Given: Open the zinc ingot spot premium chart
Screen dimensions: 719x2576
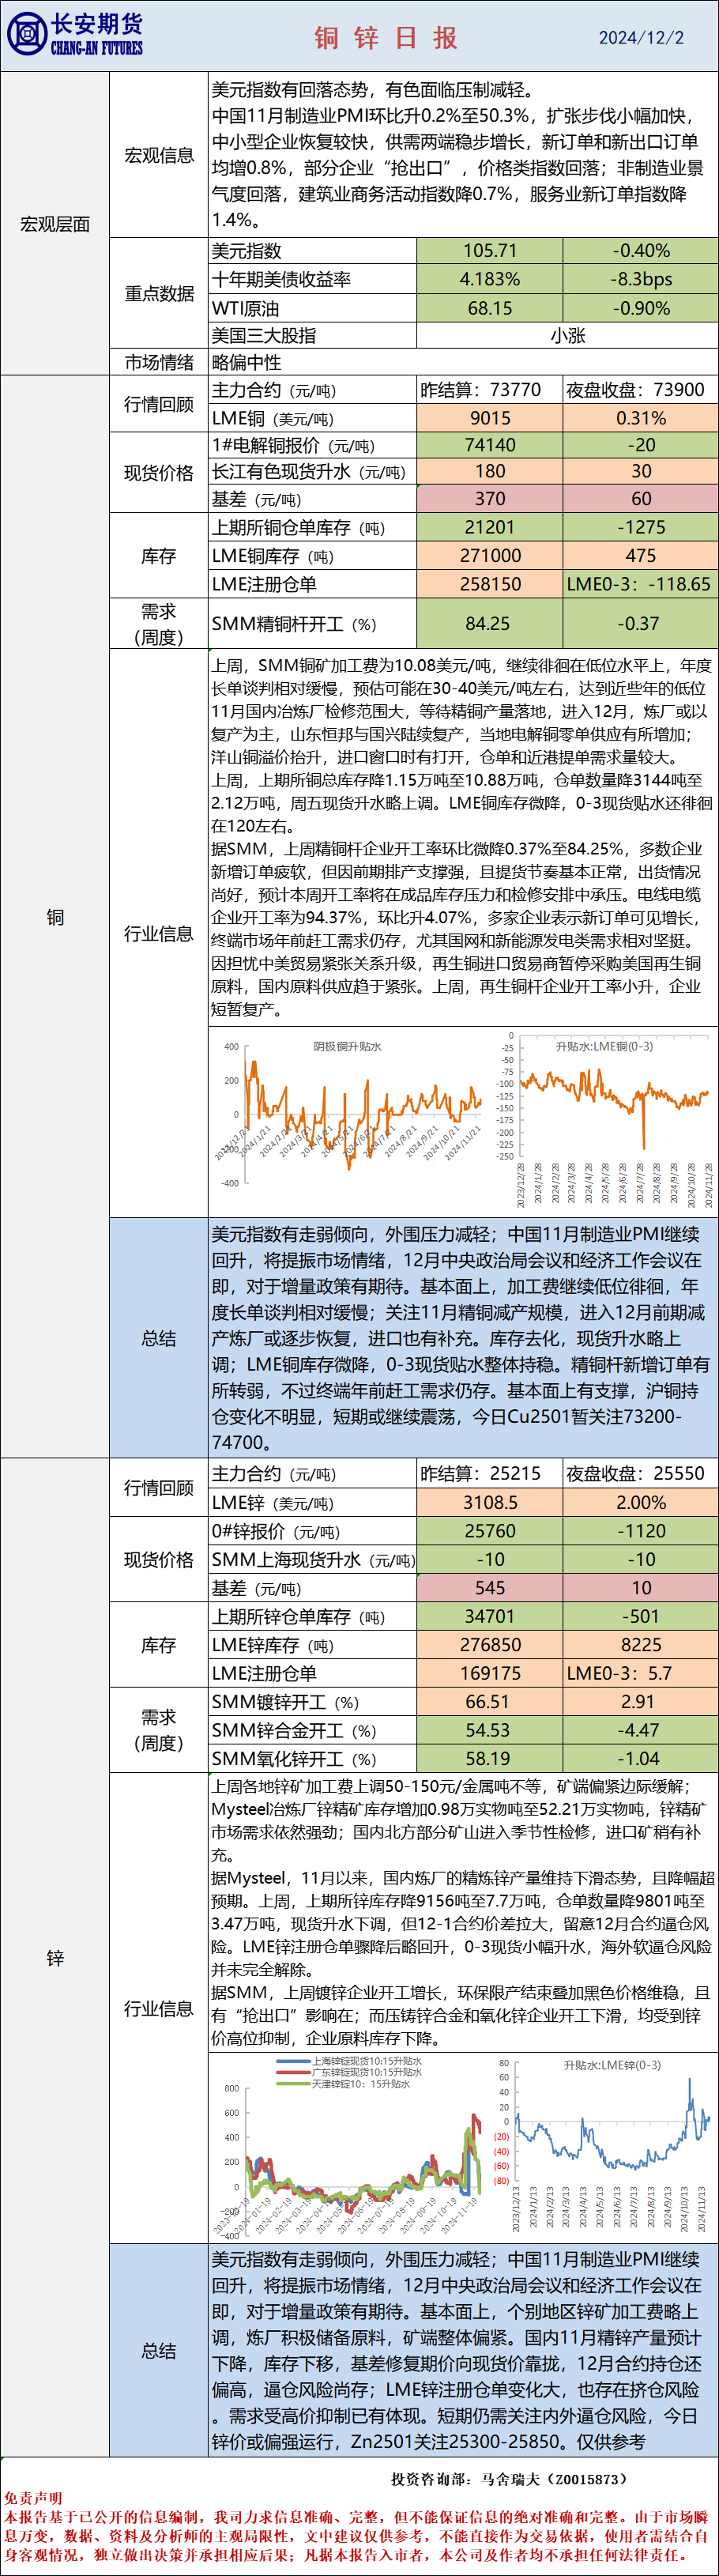Looking at the screenshot, I should click(x=350, y=2145).
